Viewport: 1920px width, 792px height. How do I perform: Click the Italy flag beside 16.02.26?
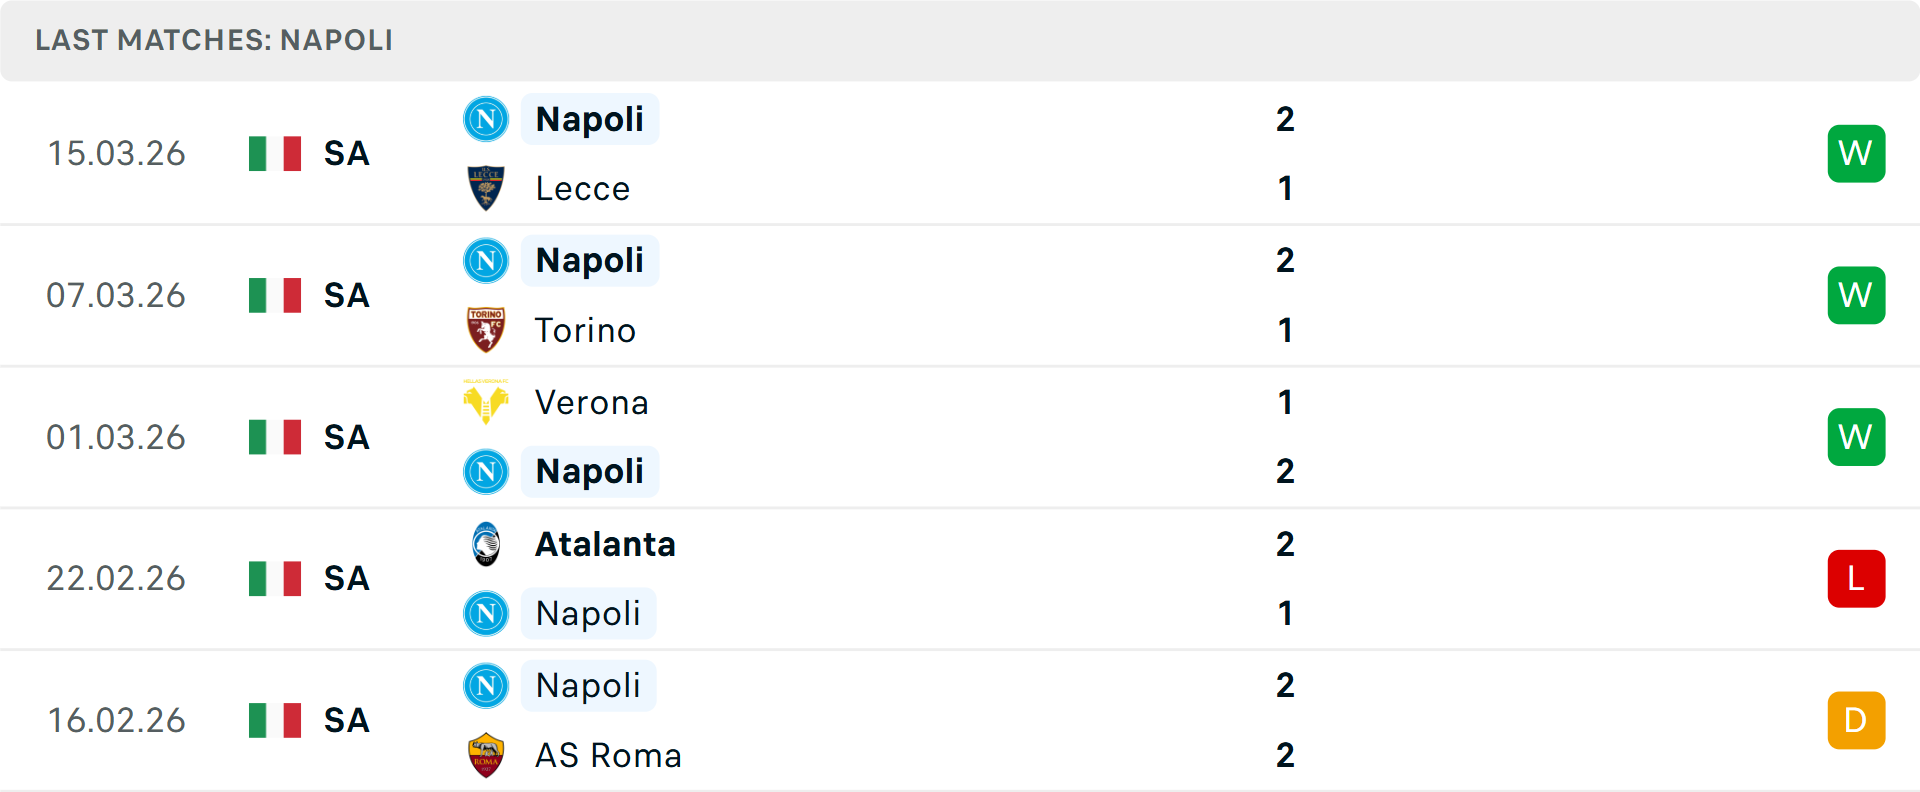(275, 720)
